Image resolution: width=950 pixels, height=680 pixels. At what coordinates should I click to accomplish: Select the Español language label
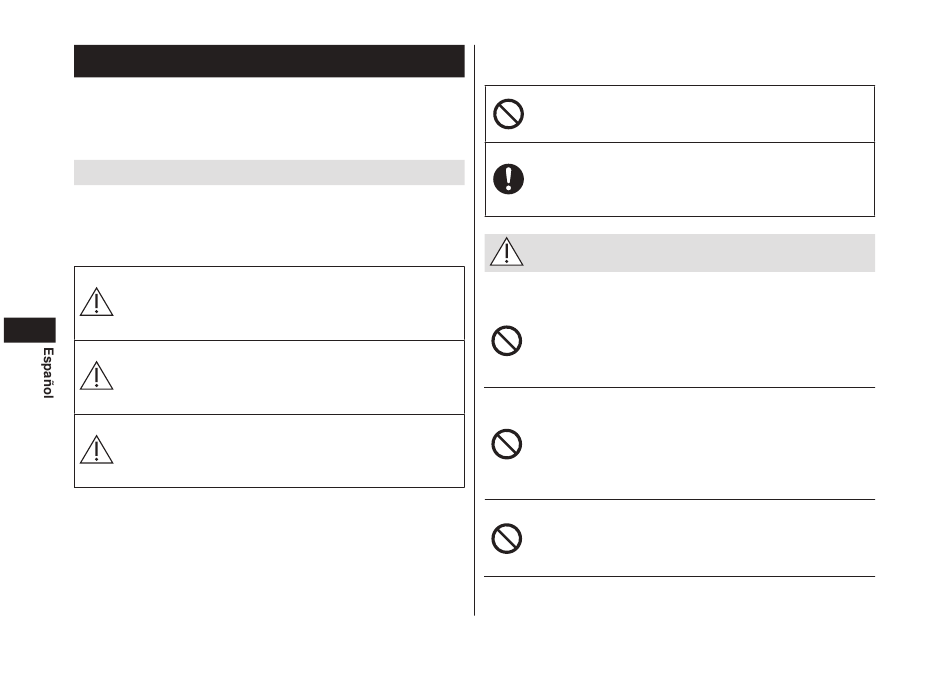point(48,373)
